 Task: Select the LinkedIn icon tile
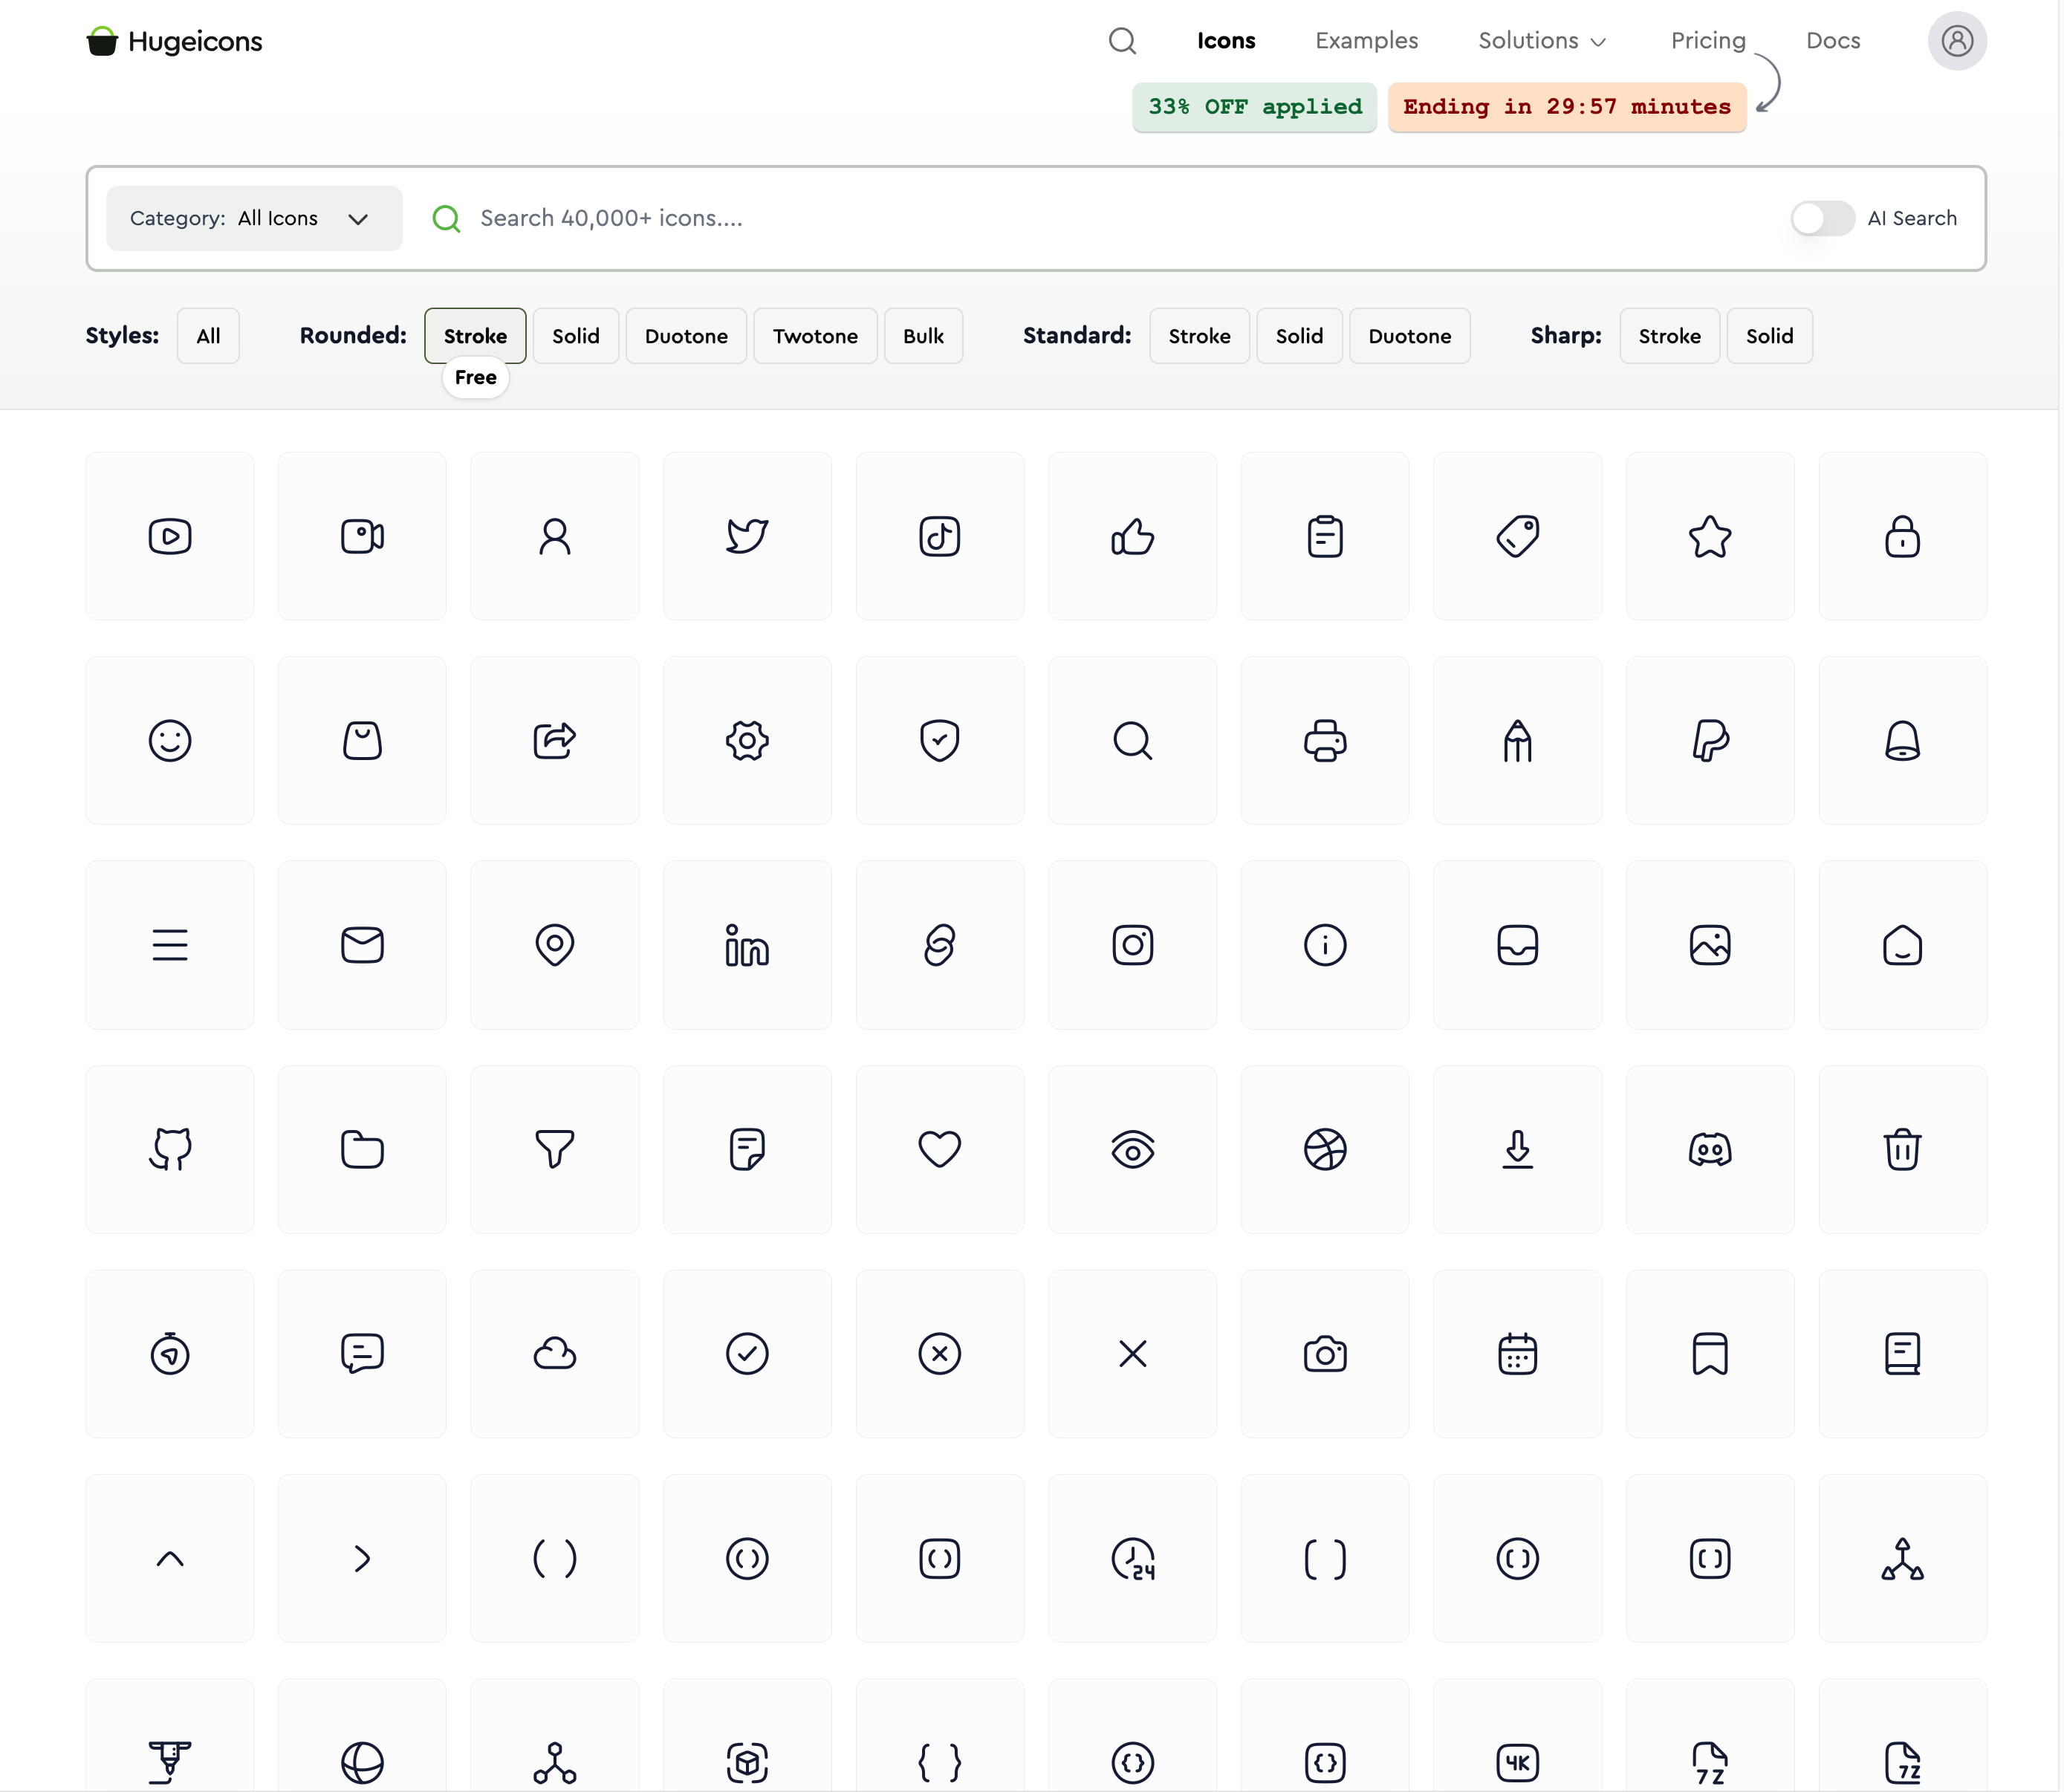747,945
